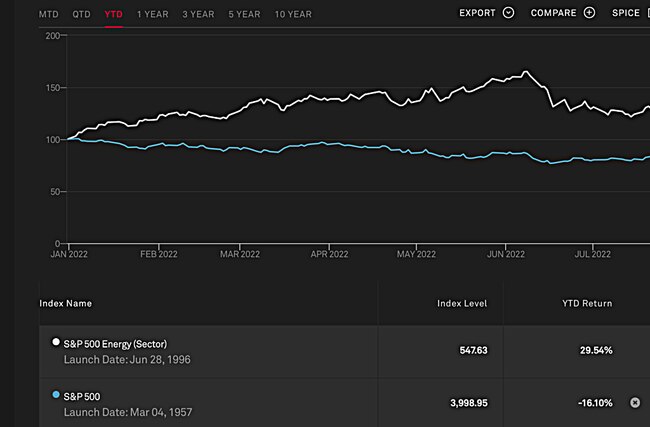The image size is (650, 427).
Task: Click the 547.63 index level value
Action: pyautogui.click(x=473, y=350)
